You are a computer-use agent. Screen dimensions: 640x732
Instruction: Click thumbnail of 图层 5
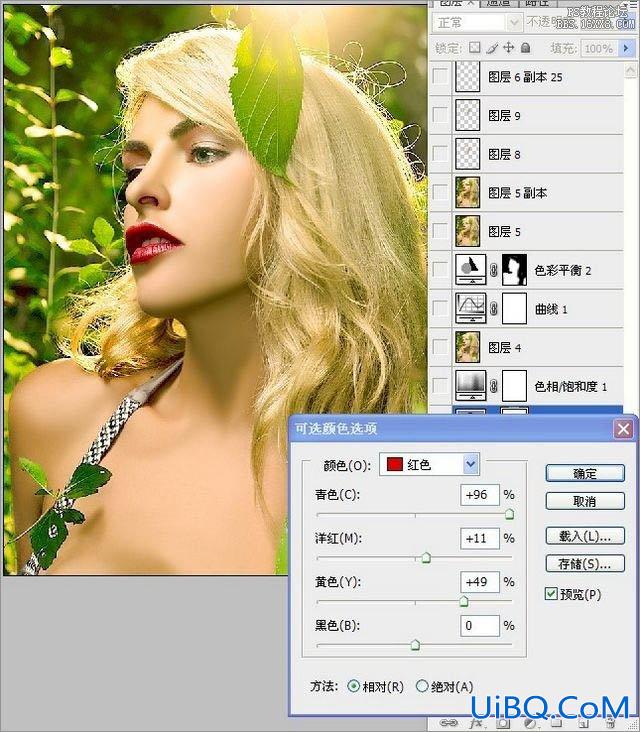click(x=467, y=231)
